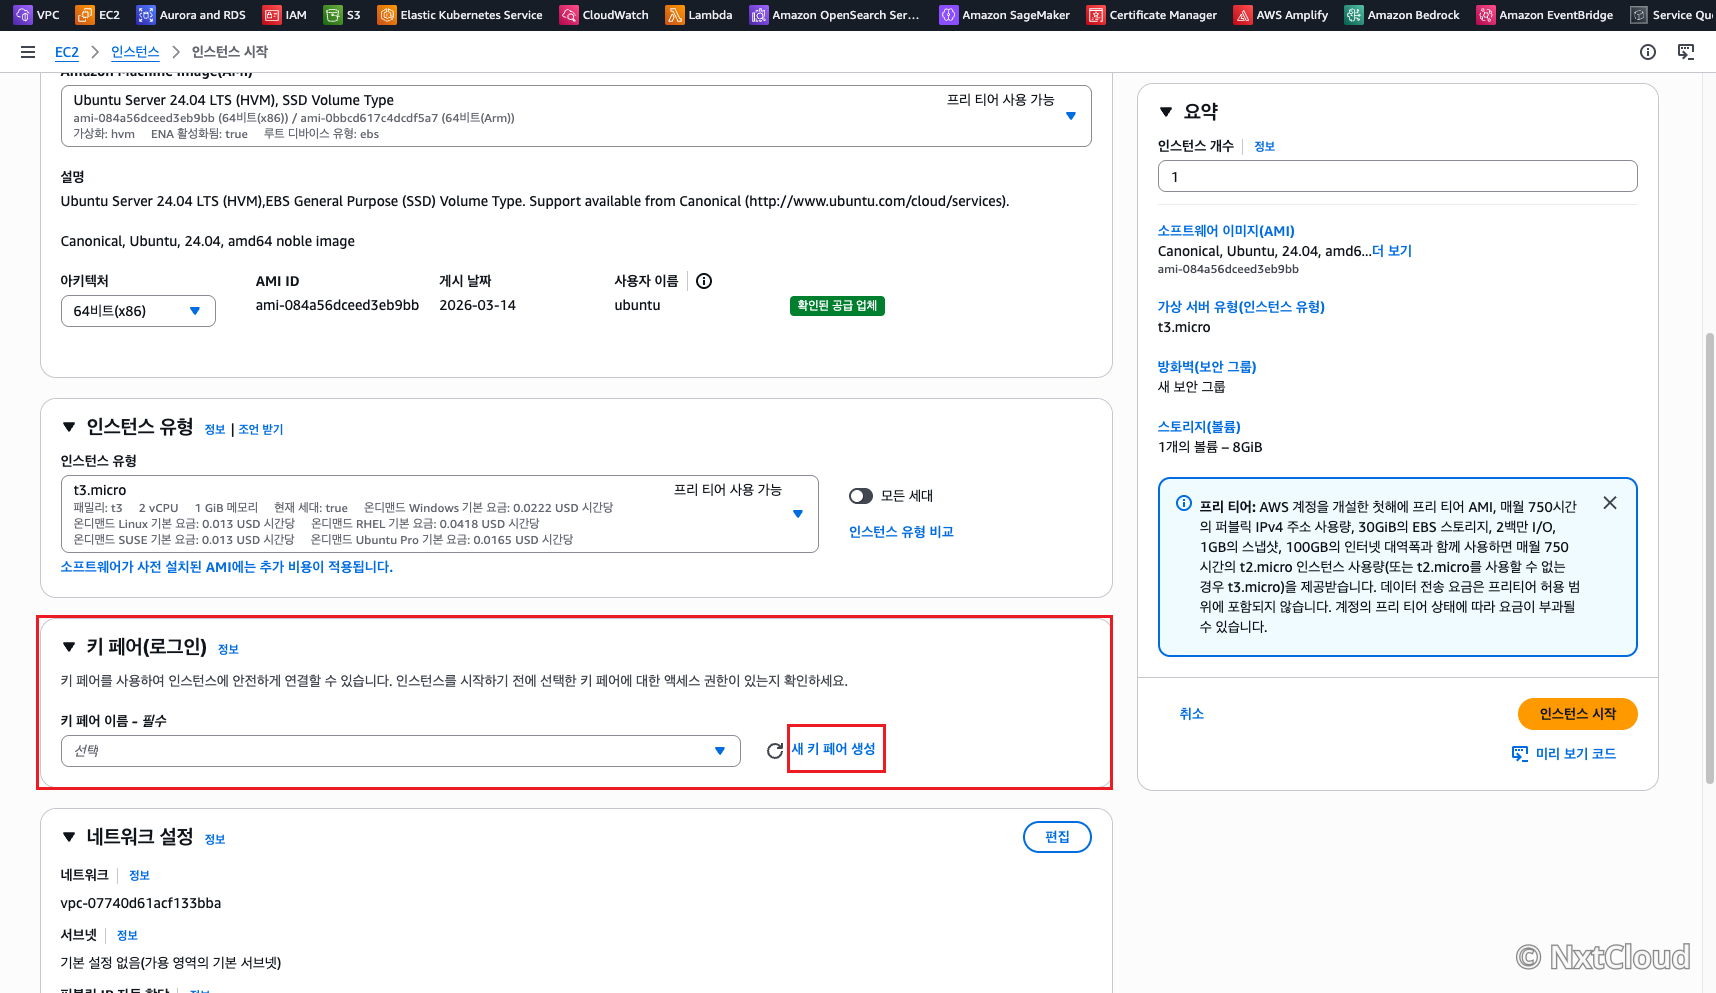
Task: Open the Lambda service shortcut
Action: pos(699,15)
